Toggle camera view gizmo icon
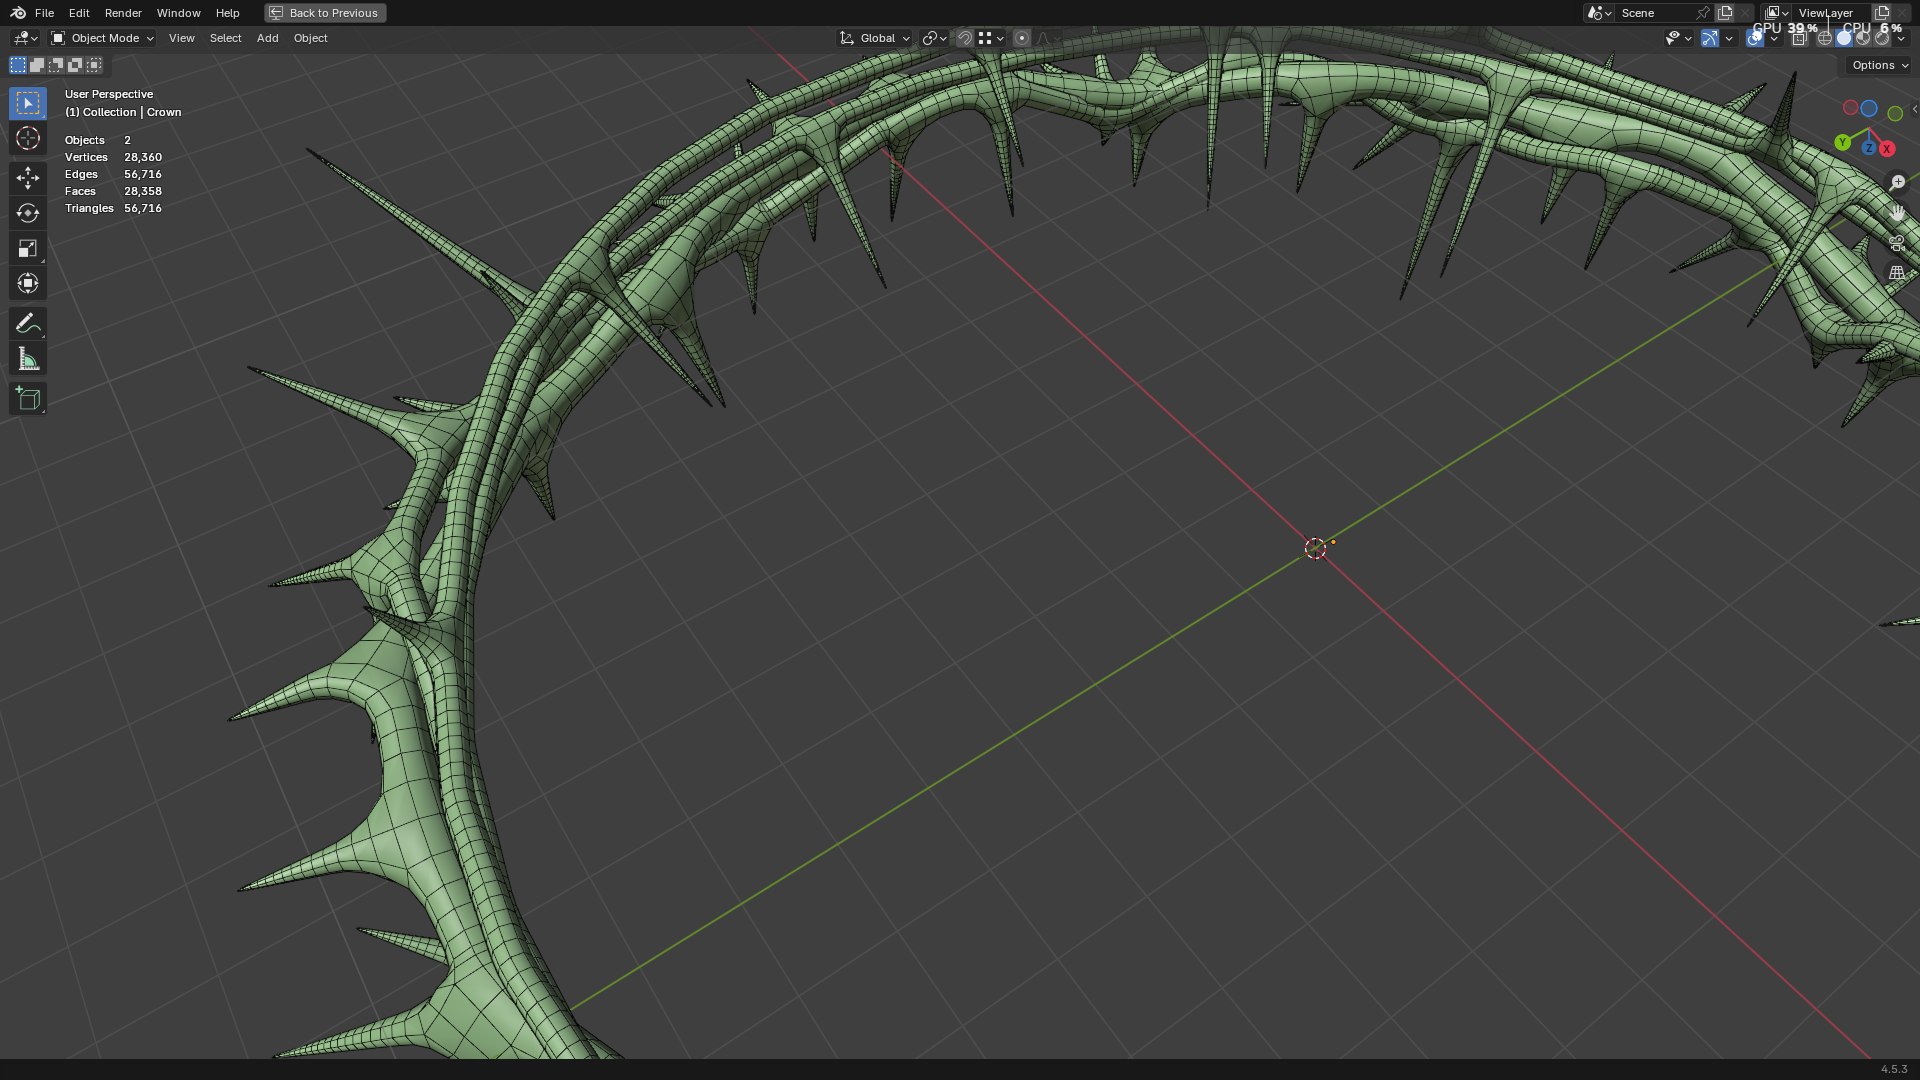Screen dimensions: 1920x1080 click(x=1897, y=243)
